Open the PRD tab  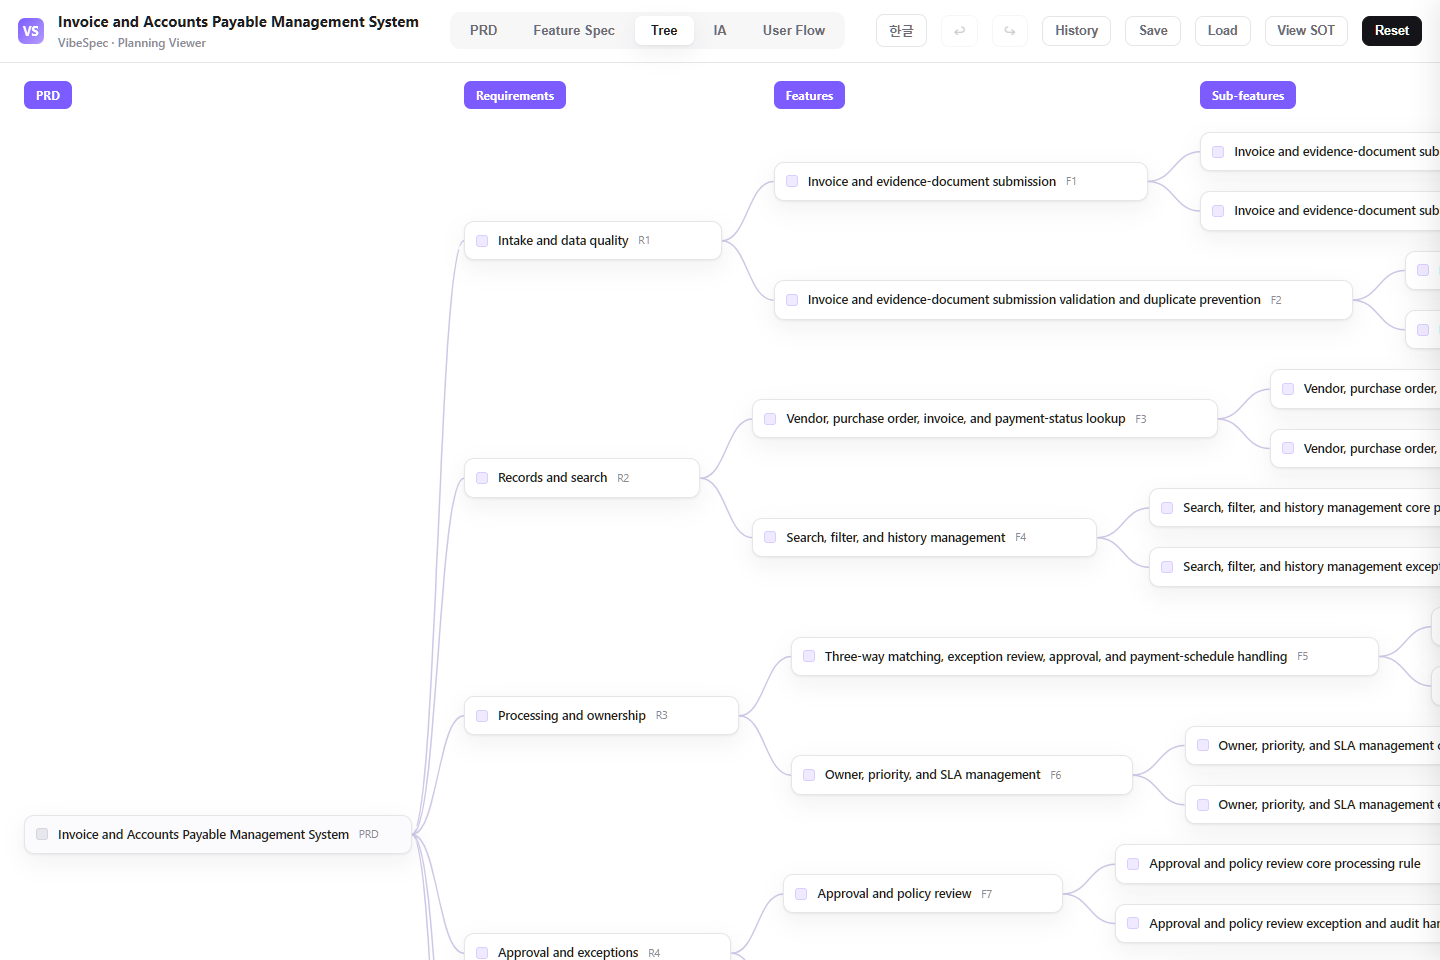click(484, 31)
